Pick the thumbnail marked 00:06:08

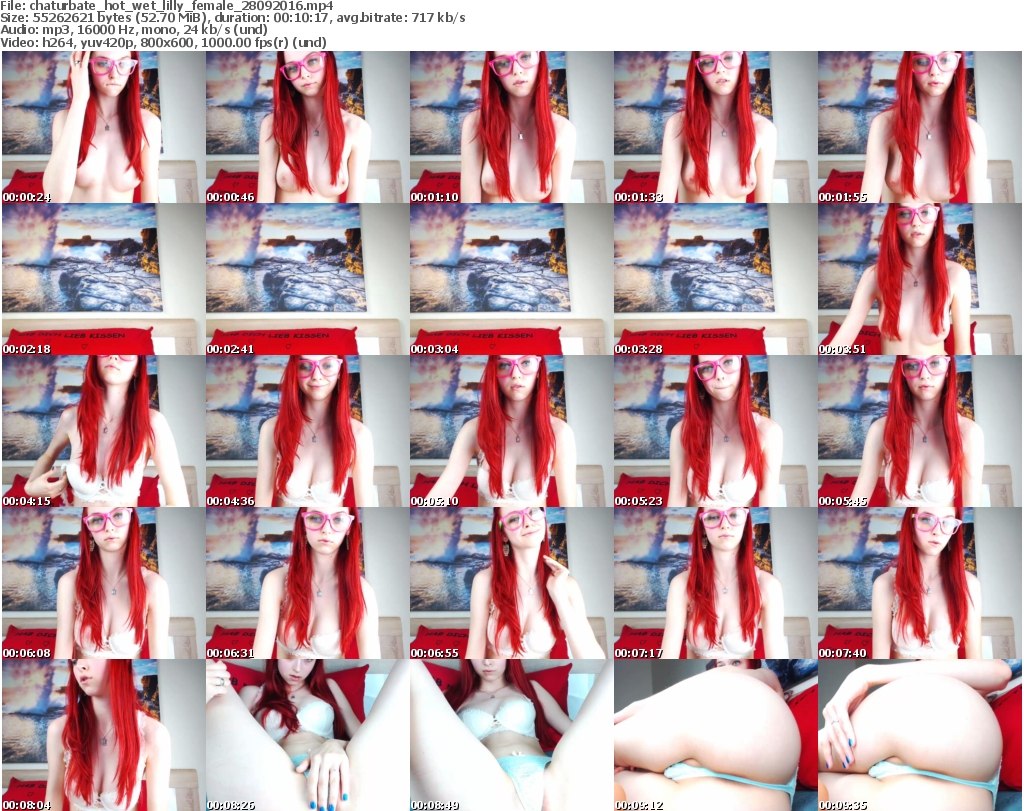point(103,583)
